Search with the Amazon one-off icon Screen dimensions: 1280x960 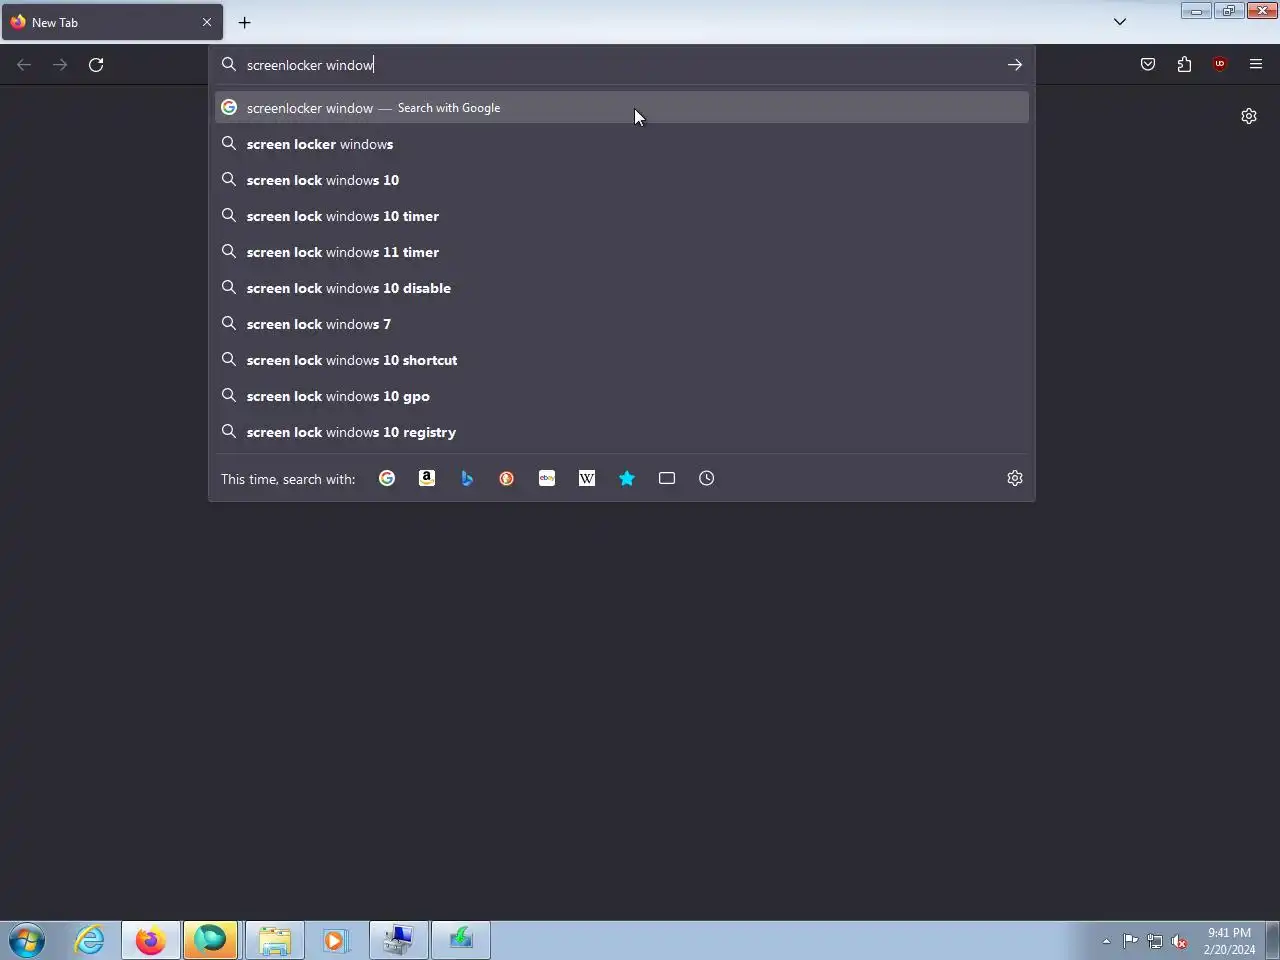tap(427, 478)
